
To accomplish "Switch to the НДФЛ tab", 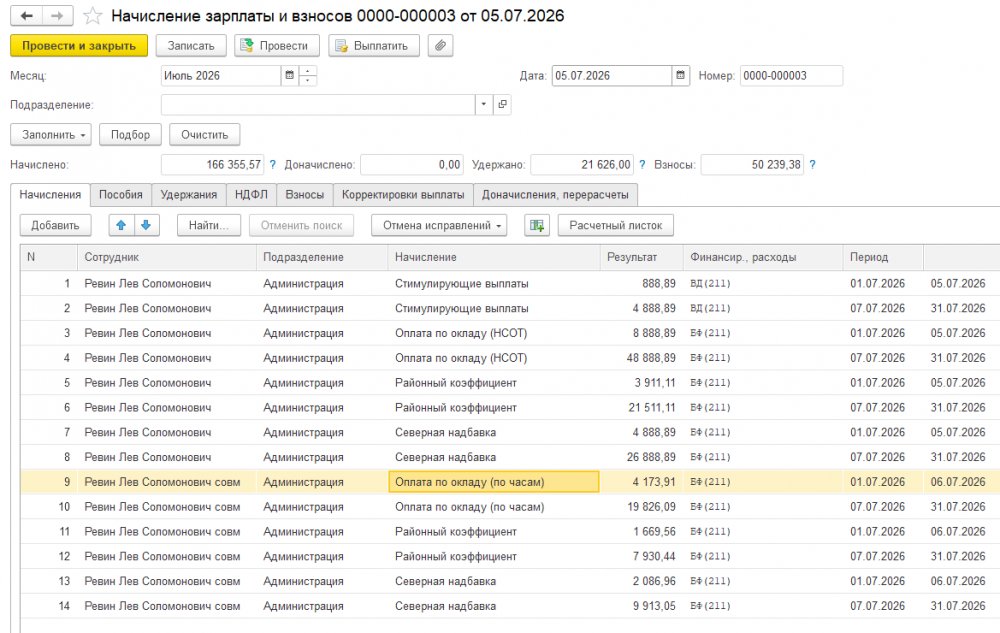I will coord(251,194).
